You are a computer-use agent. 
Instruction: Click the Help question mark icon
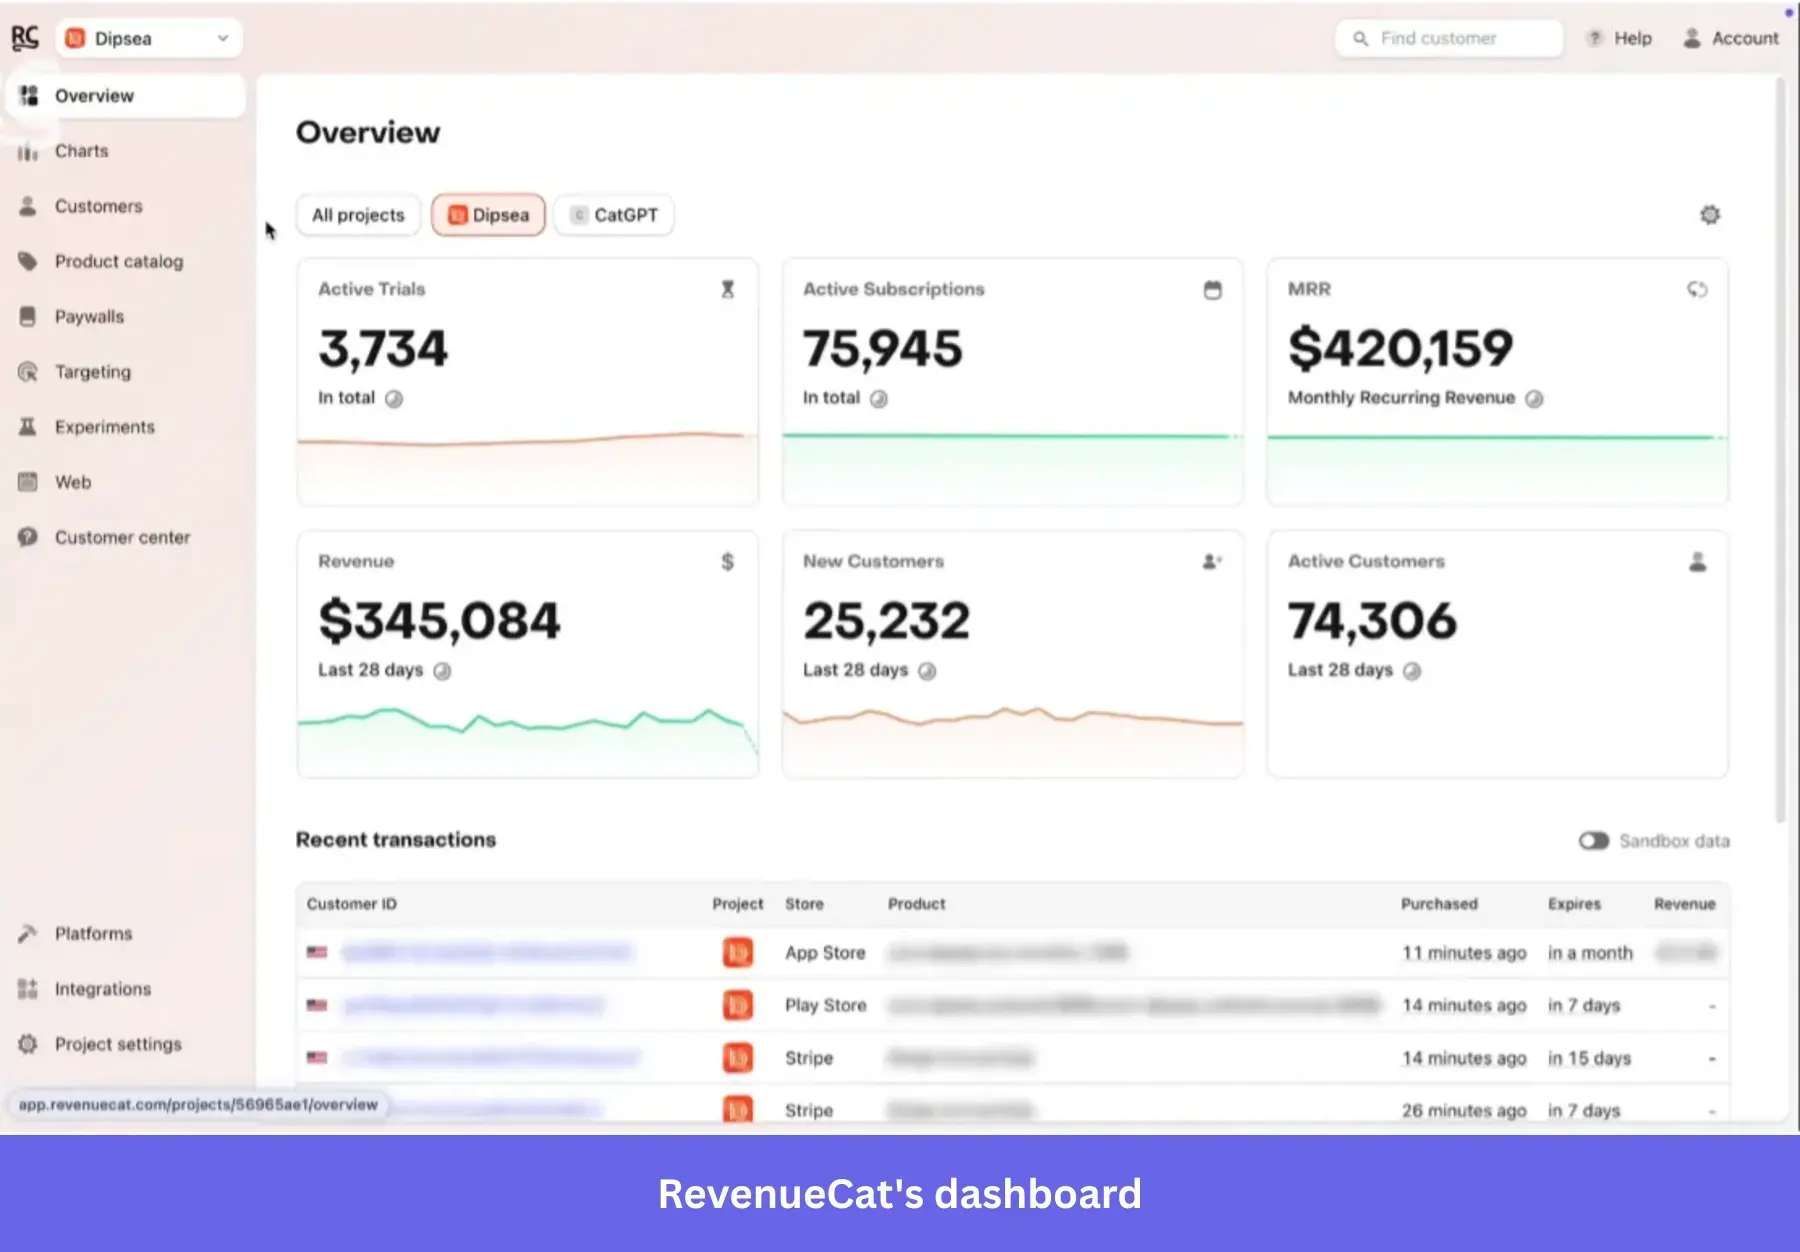pos(1595,38)
